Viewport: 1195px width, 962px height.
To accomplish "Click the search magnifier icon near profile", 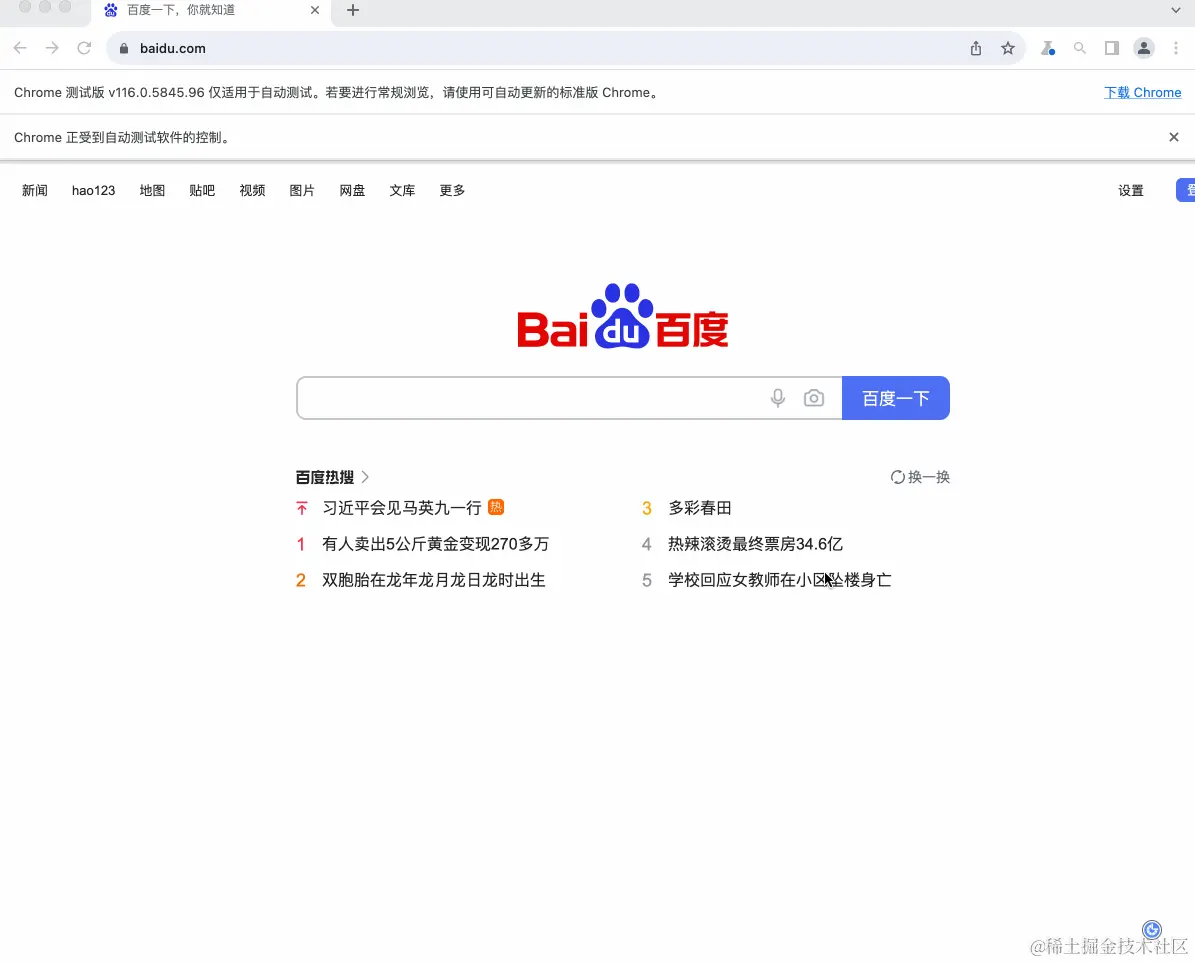I will click(x=1080, y=47).
